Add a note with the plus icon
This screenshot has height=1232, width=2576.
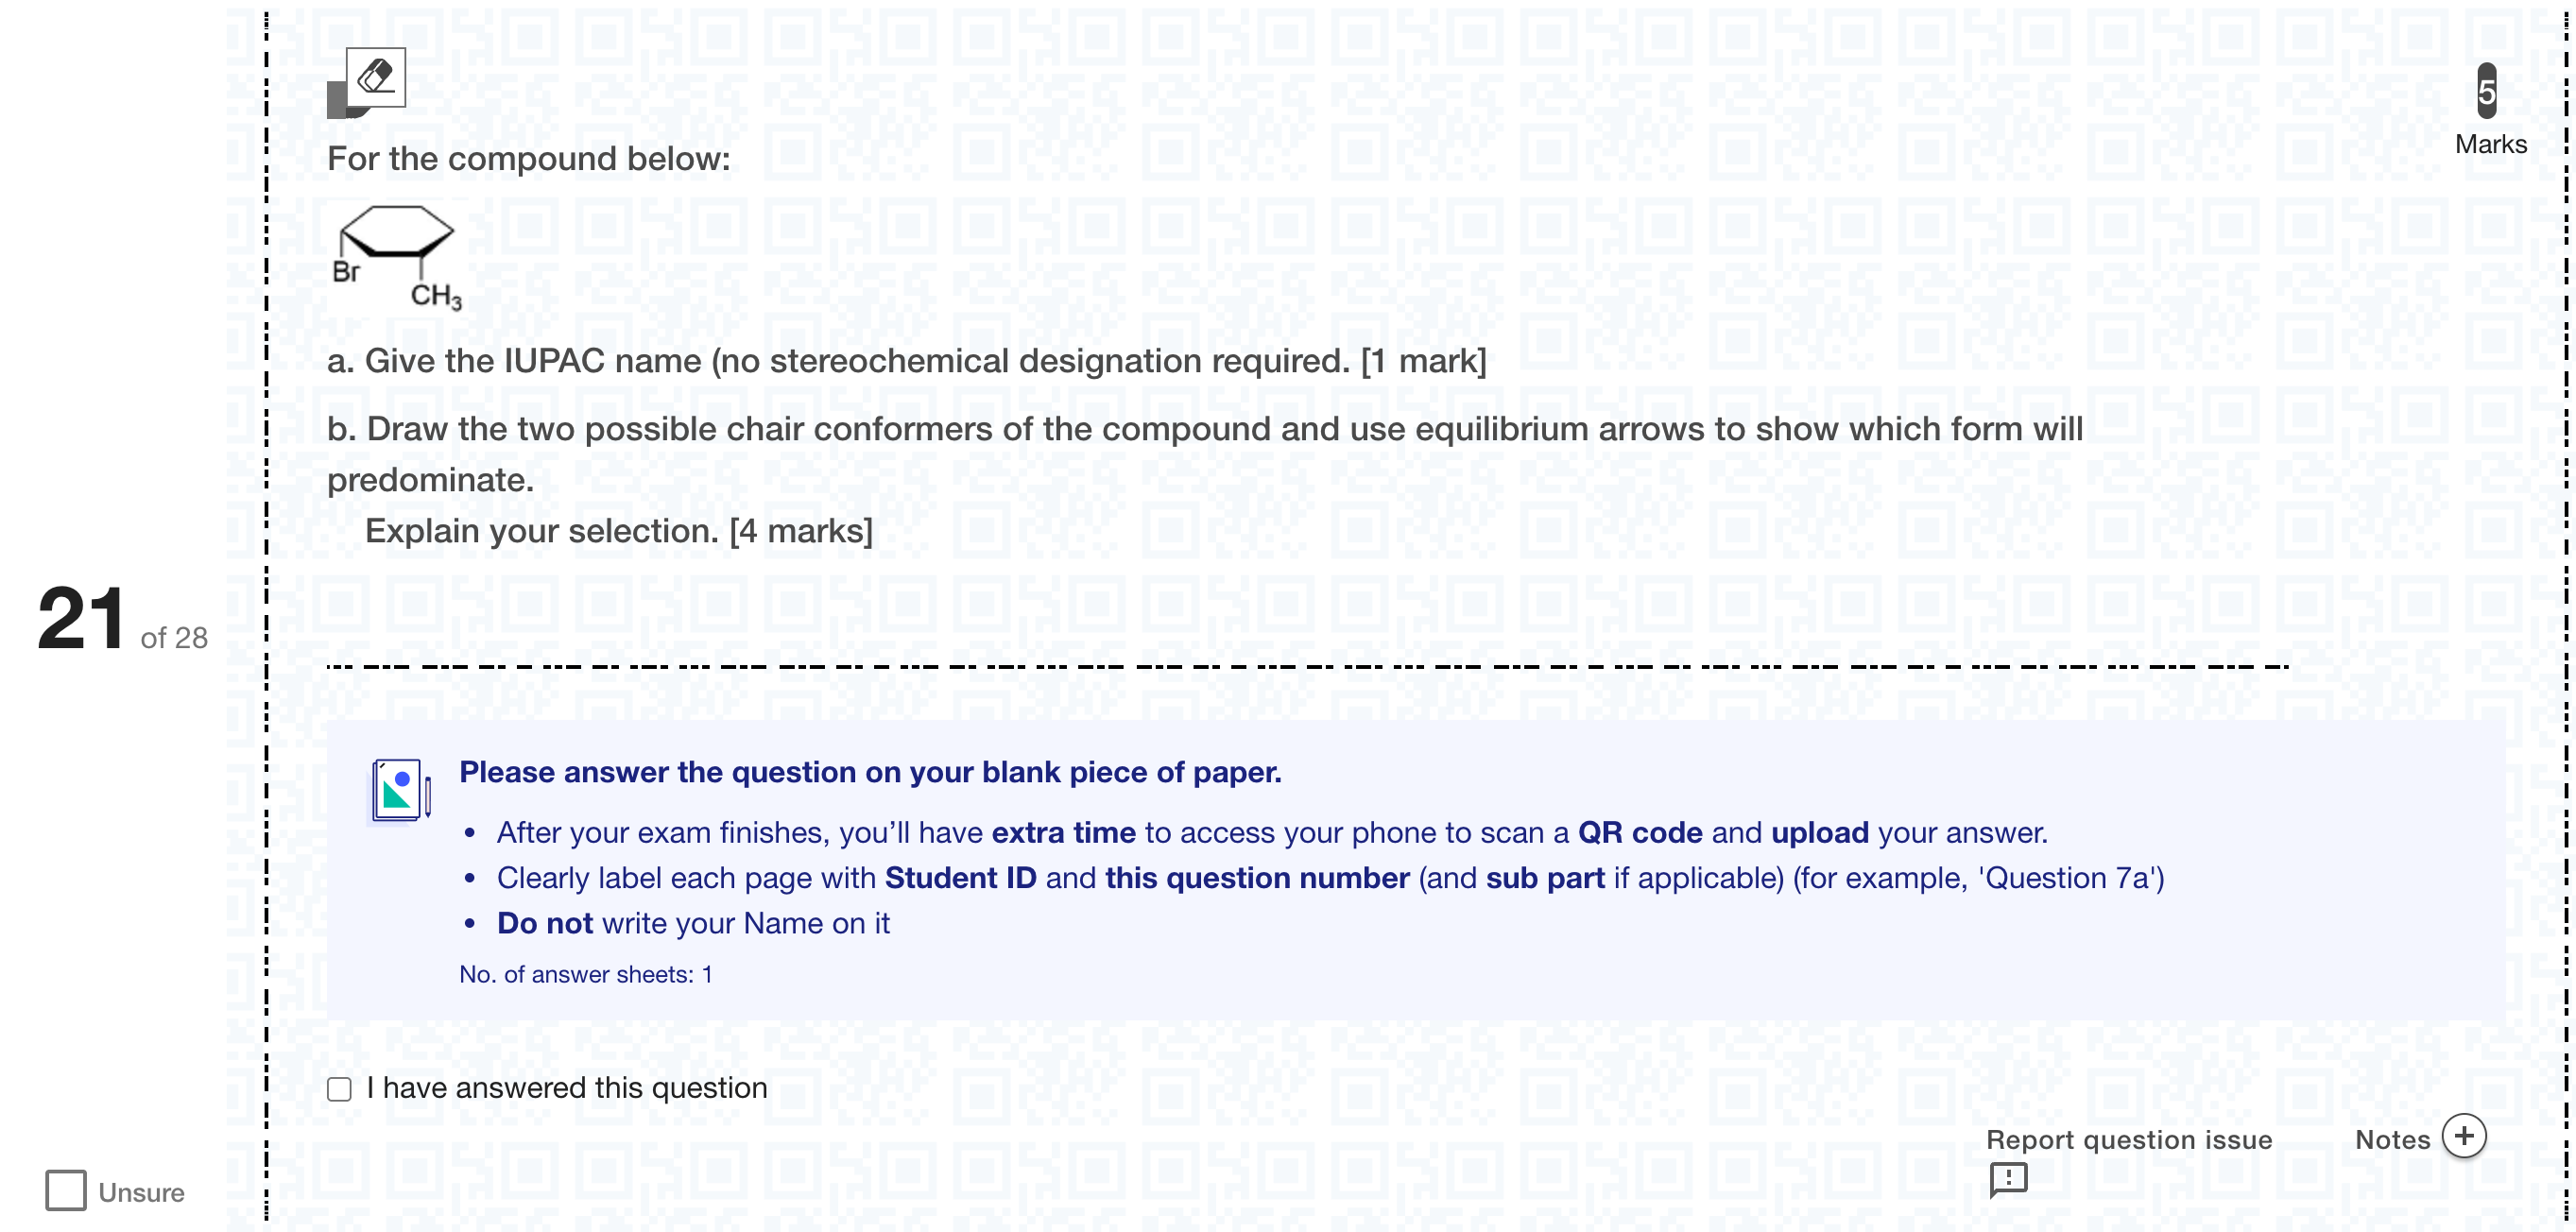2464,1136
